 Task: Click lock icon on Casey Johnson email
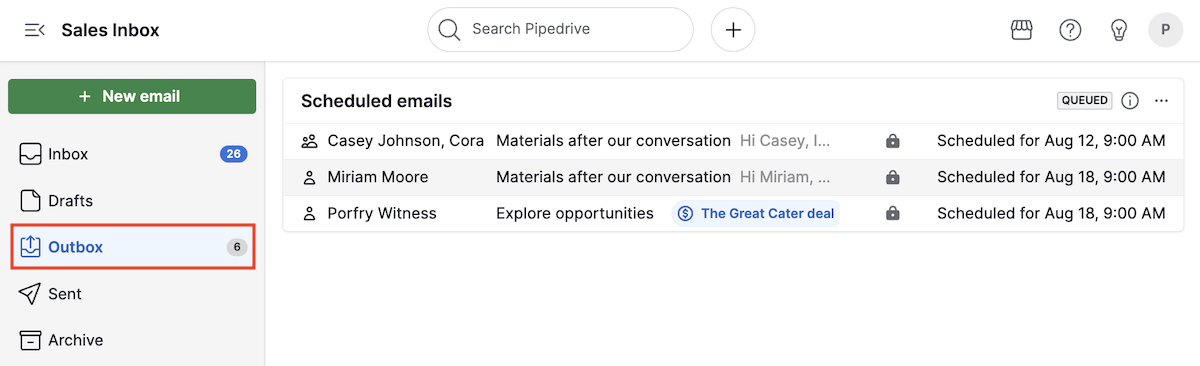point(893,142)
